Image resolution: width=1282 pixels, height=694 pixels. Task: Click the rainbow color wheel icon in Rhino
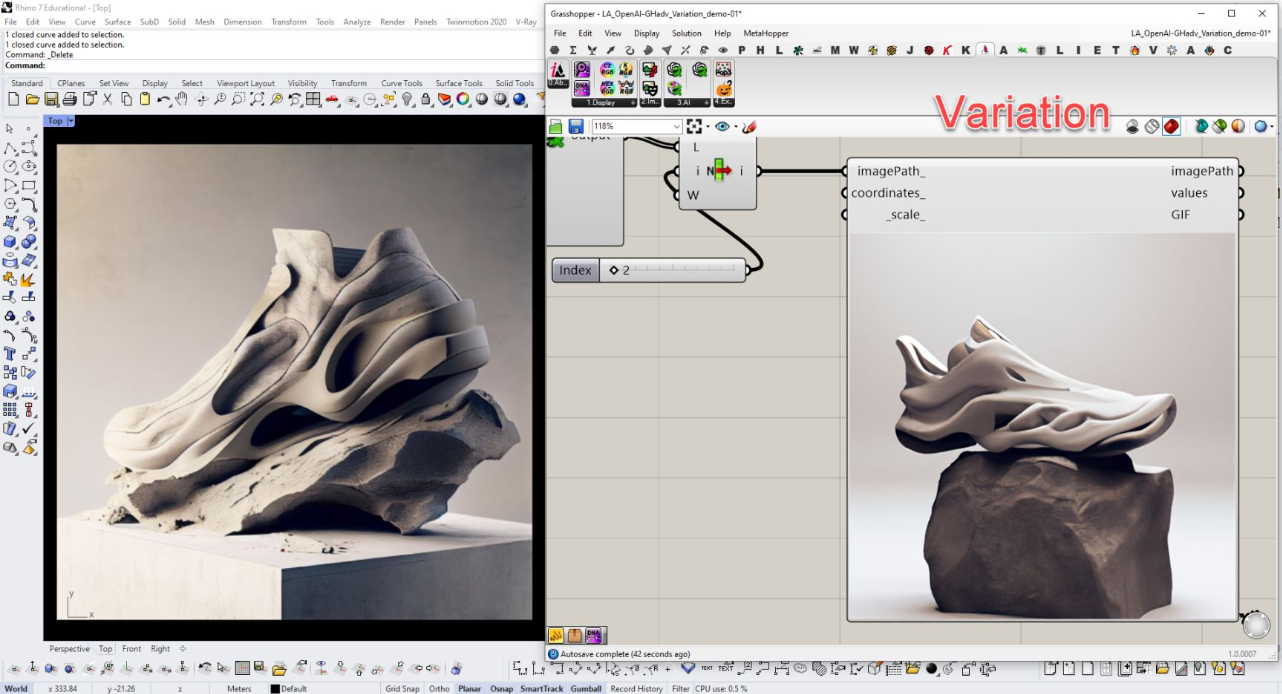point(463,100)
